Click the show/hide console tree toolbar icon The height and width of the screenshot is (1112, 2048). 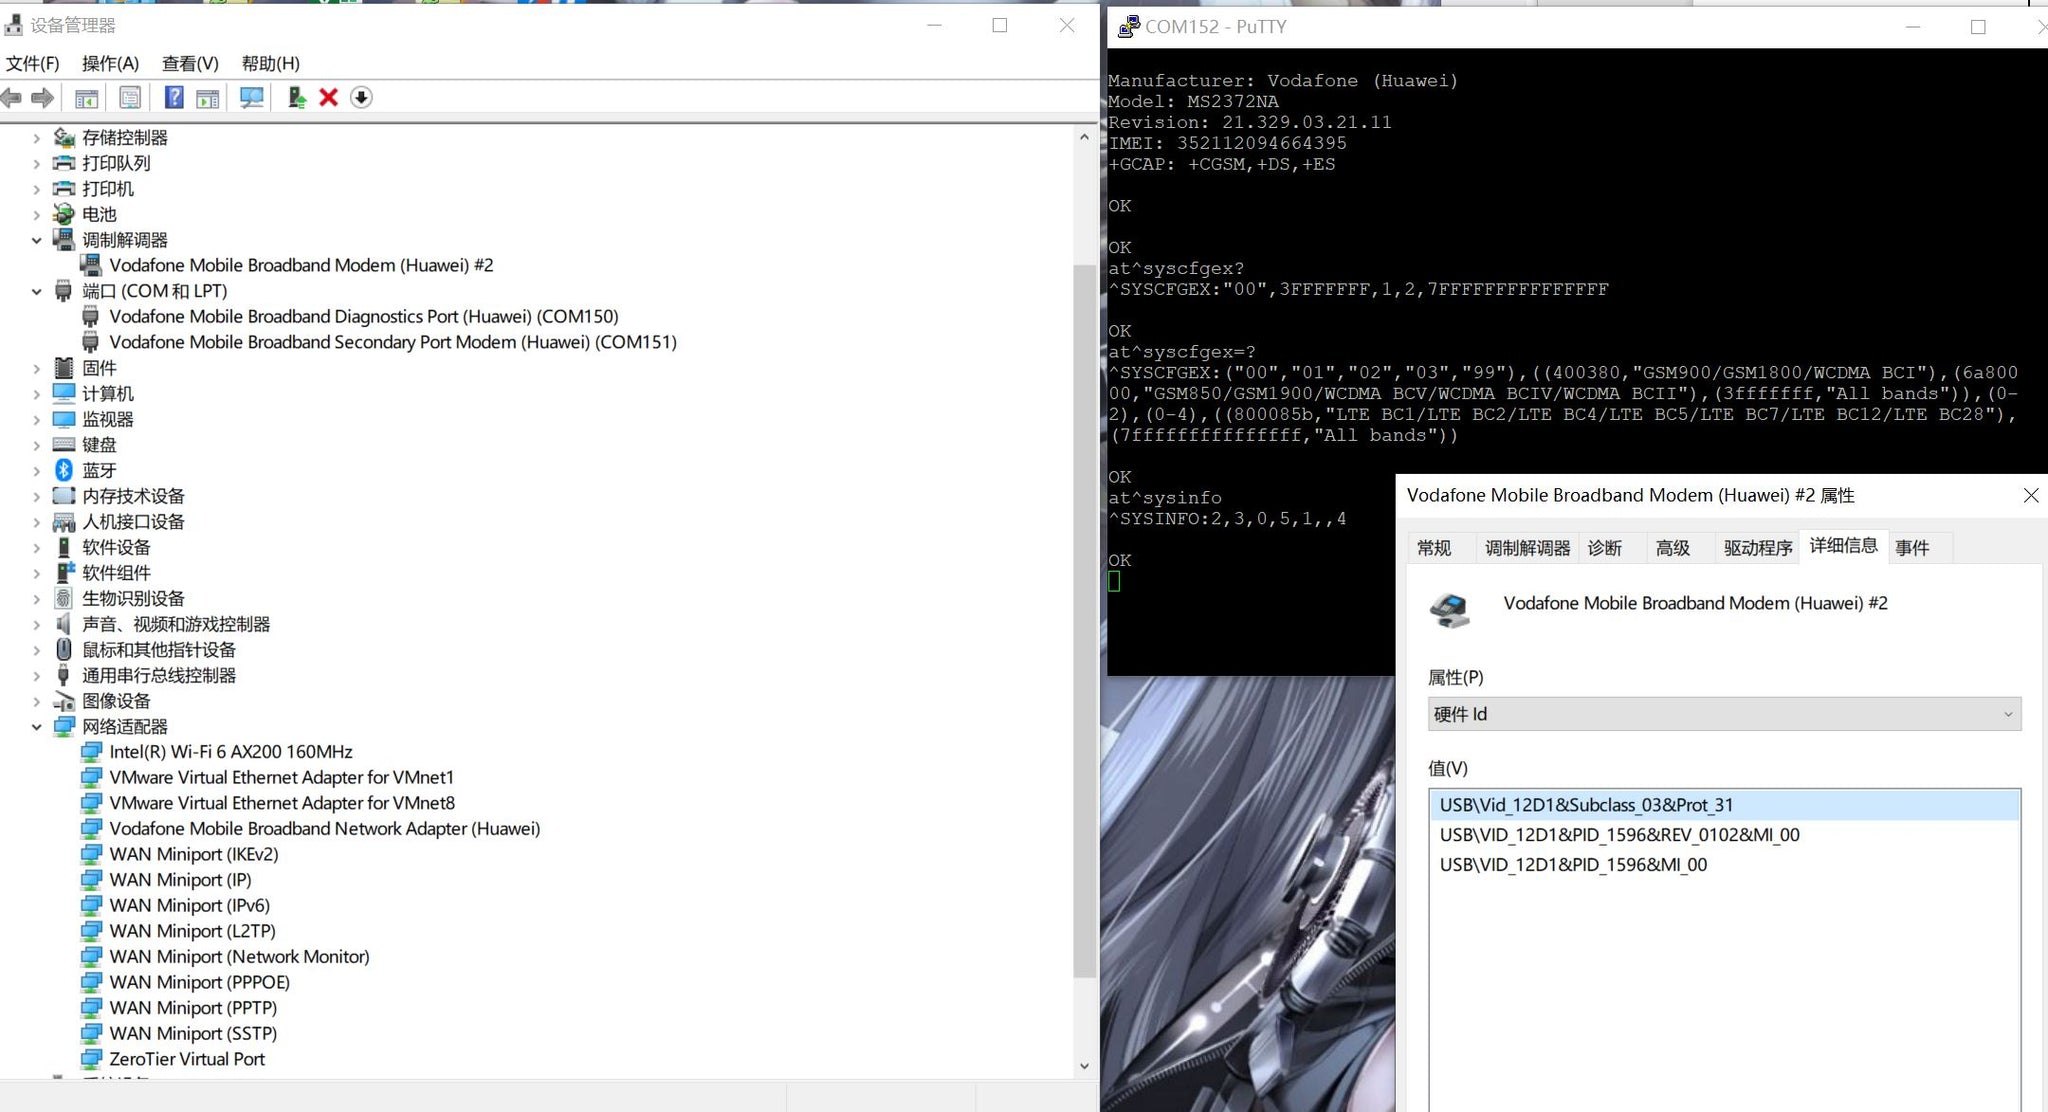click(87, 98)
